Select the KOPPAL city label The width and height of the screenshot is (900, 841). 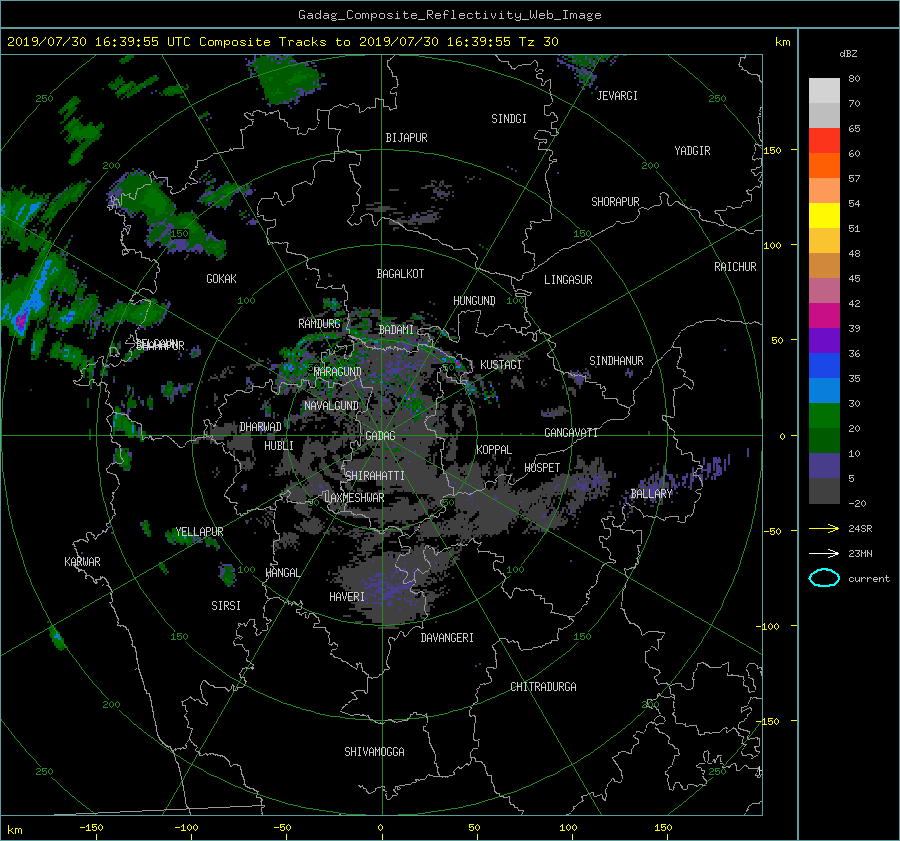tap(494, 450)
